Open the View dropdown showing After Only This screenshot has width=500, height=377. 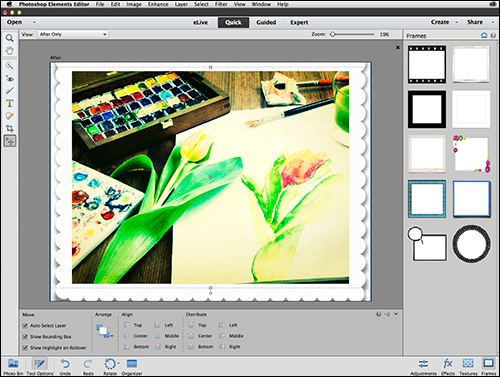[x=73, y=34]
